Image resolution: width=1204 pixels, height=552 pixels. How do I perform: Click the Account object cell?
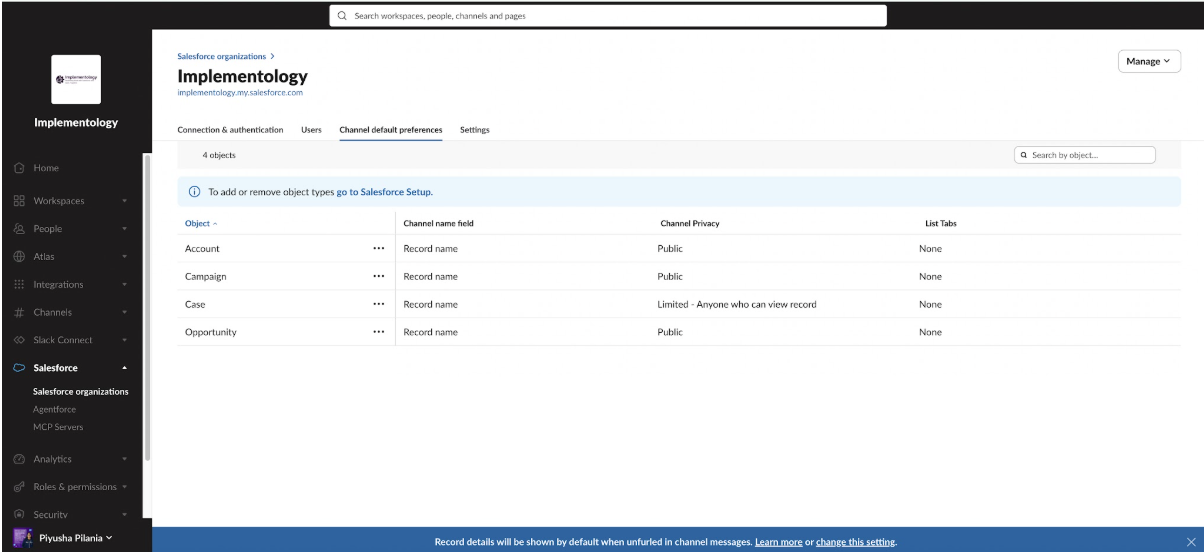click(202, 248)
